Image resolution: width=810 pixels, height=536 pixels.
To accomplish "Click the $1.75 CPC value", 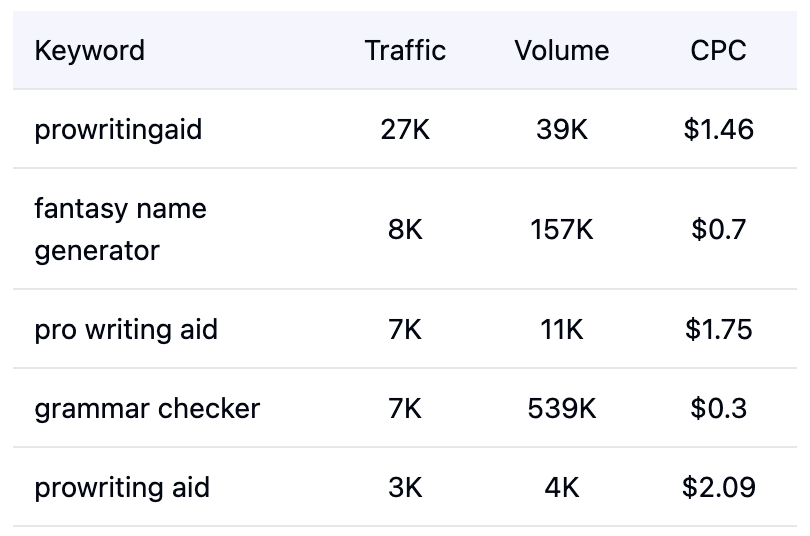I will click(718, 330).
